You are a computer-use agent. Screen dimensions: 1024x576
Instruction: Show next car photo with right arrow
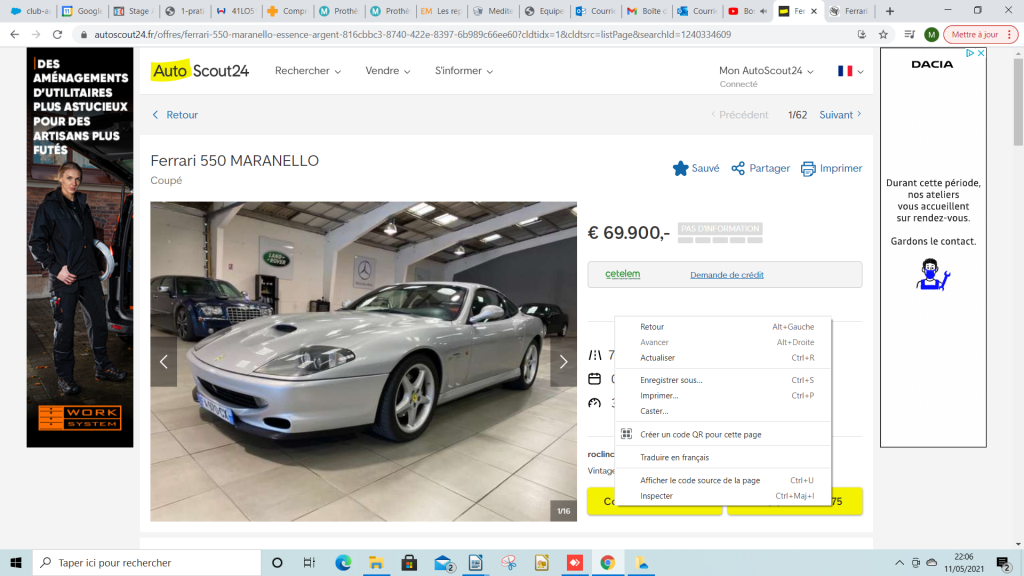click(x=564, y=362)
